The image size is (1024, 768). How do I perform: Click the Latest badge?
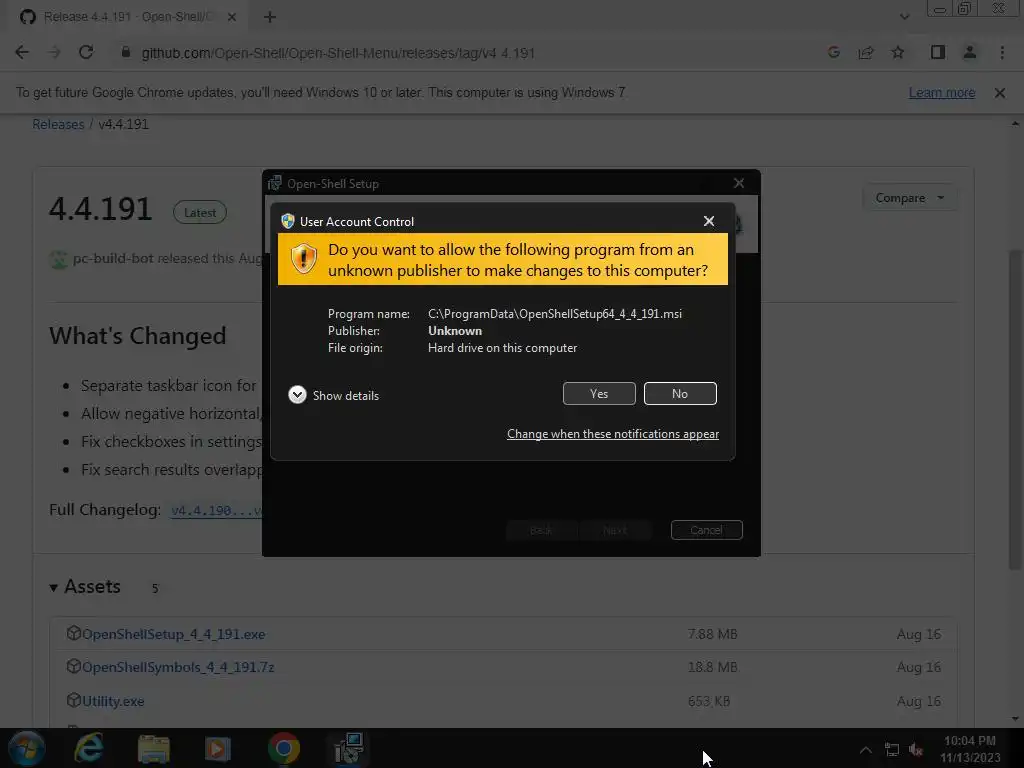pyautogui.click(x=200, y=212)
